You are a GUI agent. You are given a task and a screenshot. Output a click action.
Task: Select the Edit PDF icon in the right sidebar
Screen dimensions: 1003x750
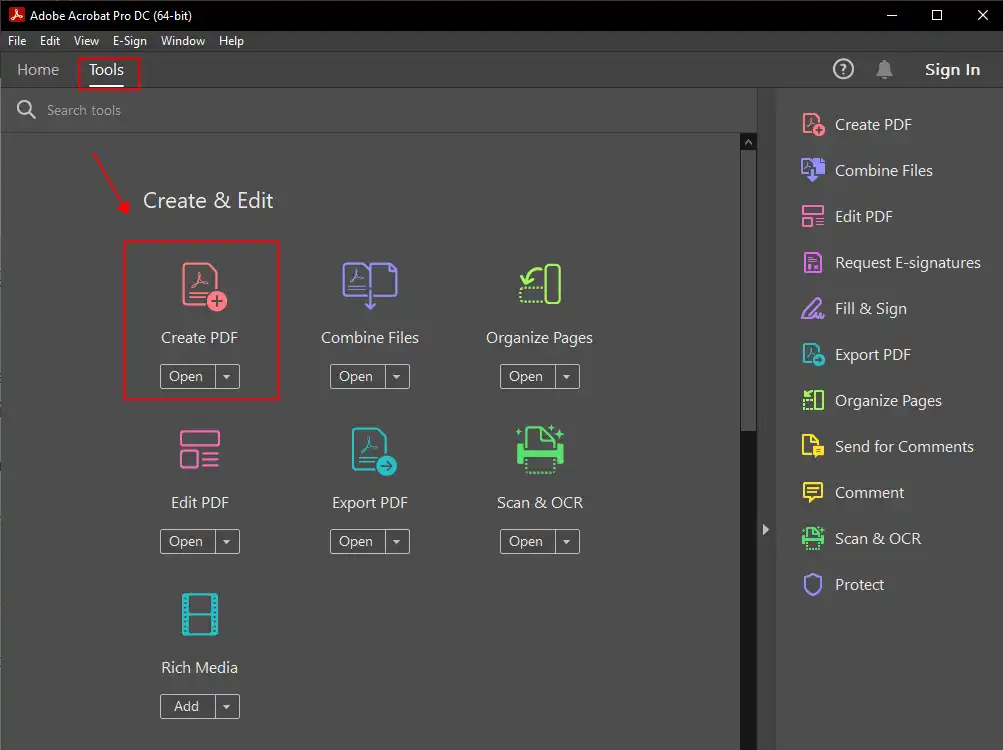(x=813, y=216)
